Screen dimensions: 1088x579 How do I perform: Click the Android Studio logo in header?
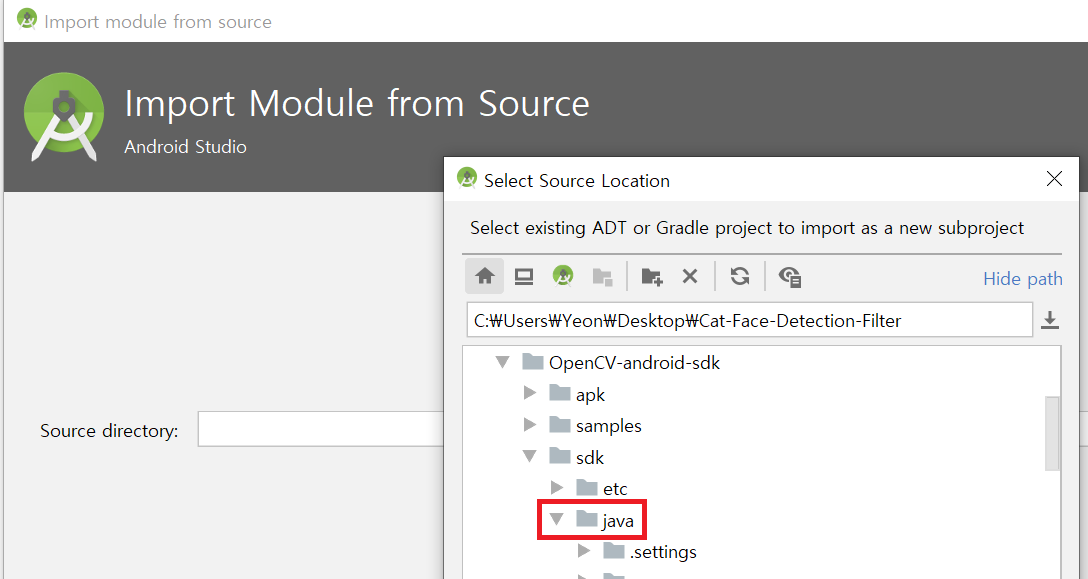pyautogui.click(x=64, y=116)
